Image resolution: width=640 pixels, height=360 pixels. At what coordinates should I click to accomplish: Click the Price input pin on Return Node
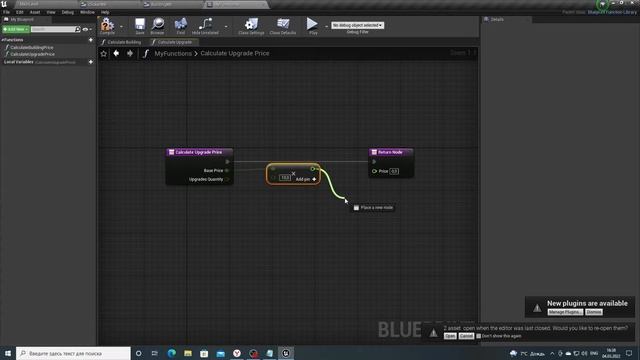pos(374,171)
